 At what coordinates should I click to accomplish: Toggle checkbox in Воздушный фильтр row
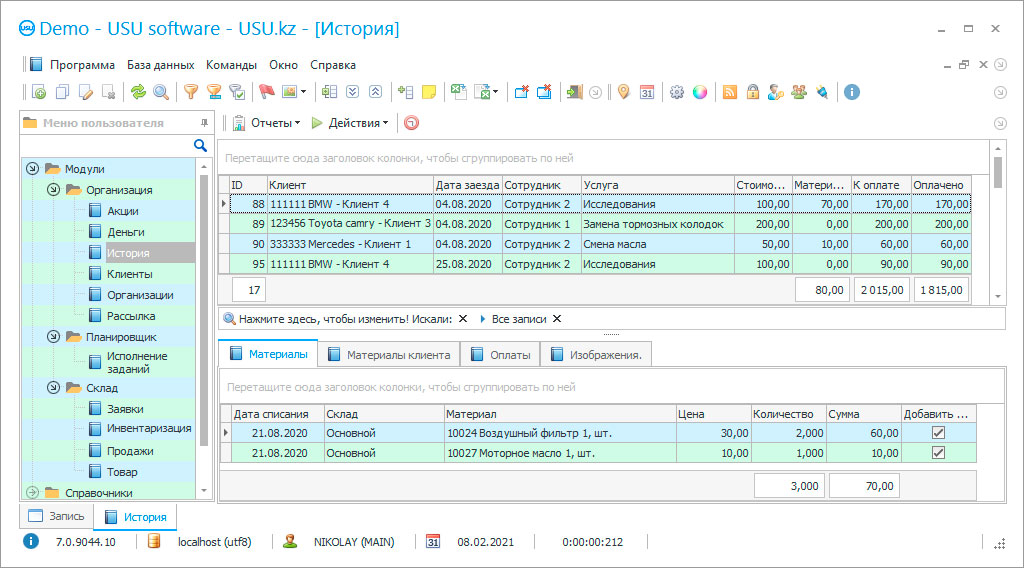coord(938,433)
